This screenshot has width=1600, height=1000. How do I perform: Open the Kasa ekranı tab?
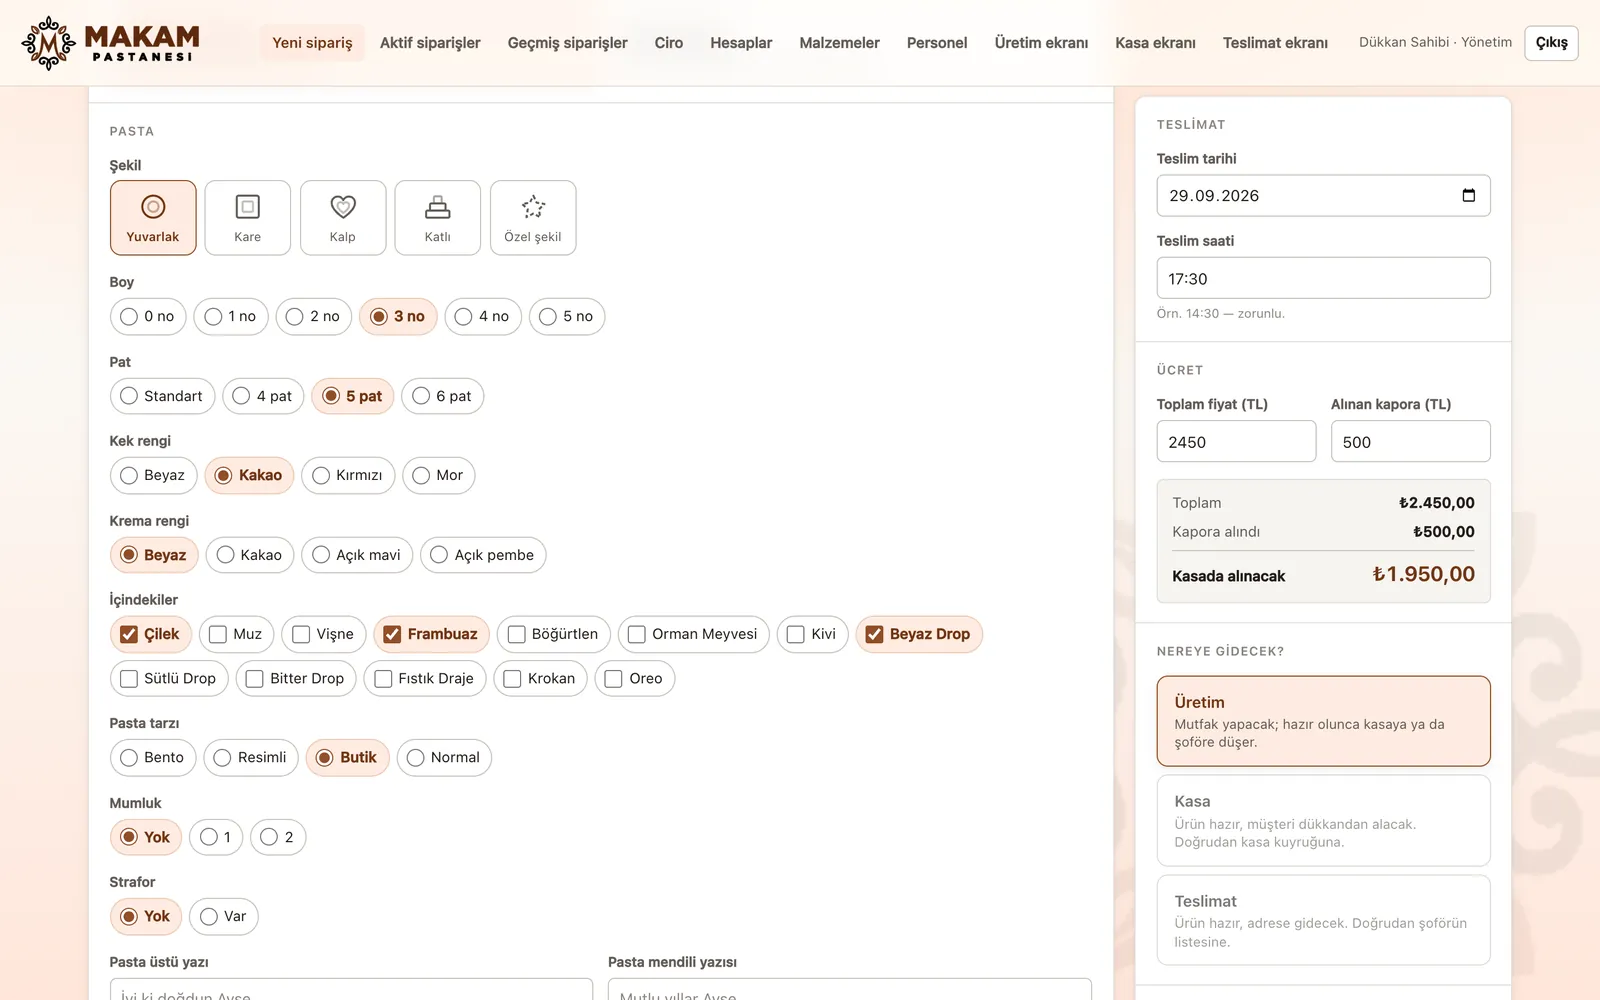[1155, 43]
